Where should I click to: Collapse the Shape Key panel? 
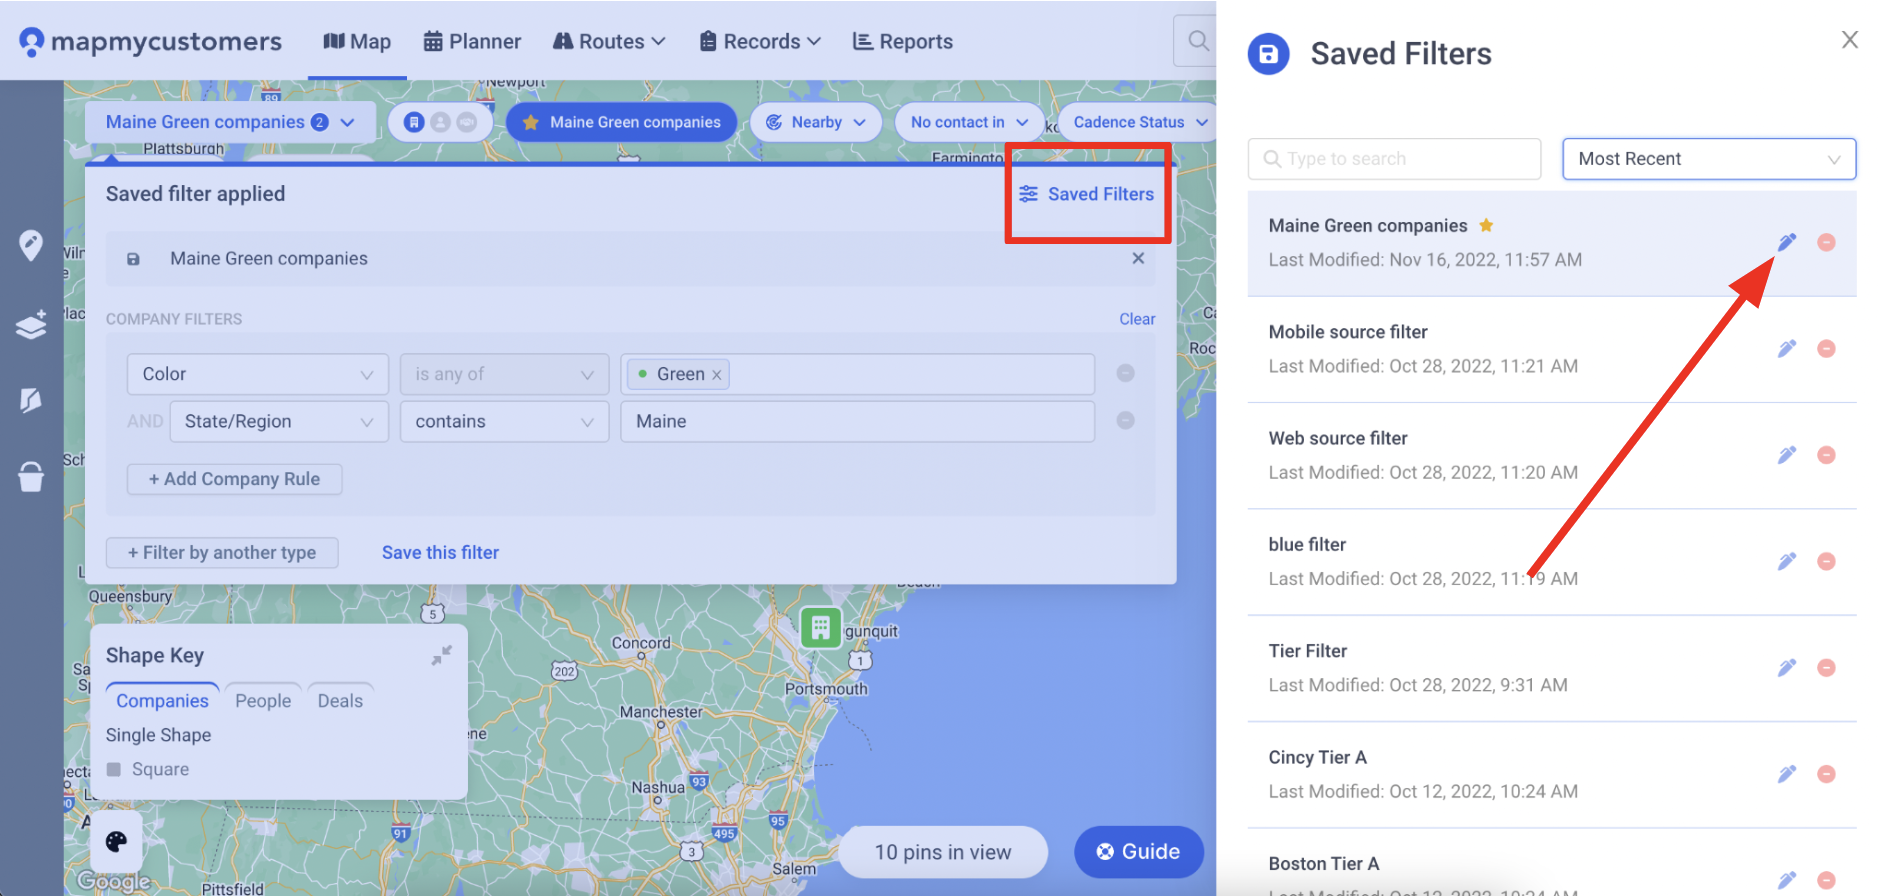[x=441, y=655]
